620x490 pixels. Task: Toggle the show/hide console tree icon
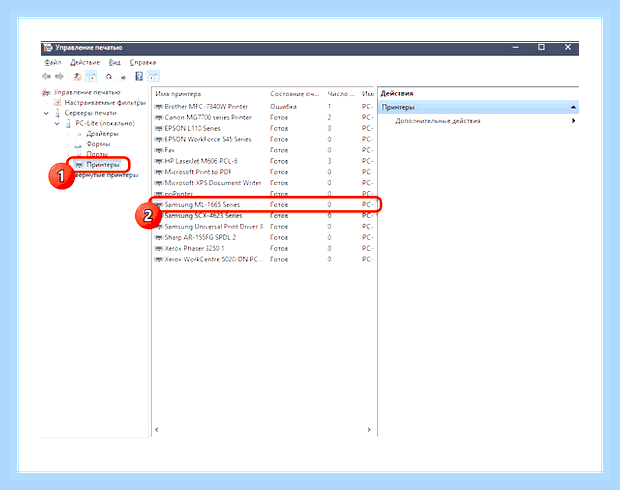pos(91,76)
